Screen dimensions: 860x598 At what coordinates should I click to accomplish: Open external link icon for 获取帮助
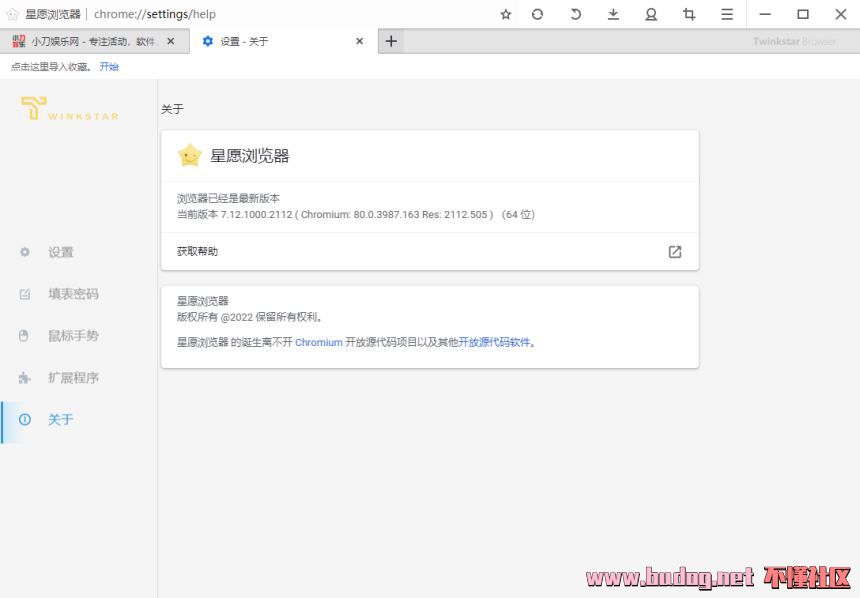[x=675, y=252]
